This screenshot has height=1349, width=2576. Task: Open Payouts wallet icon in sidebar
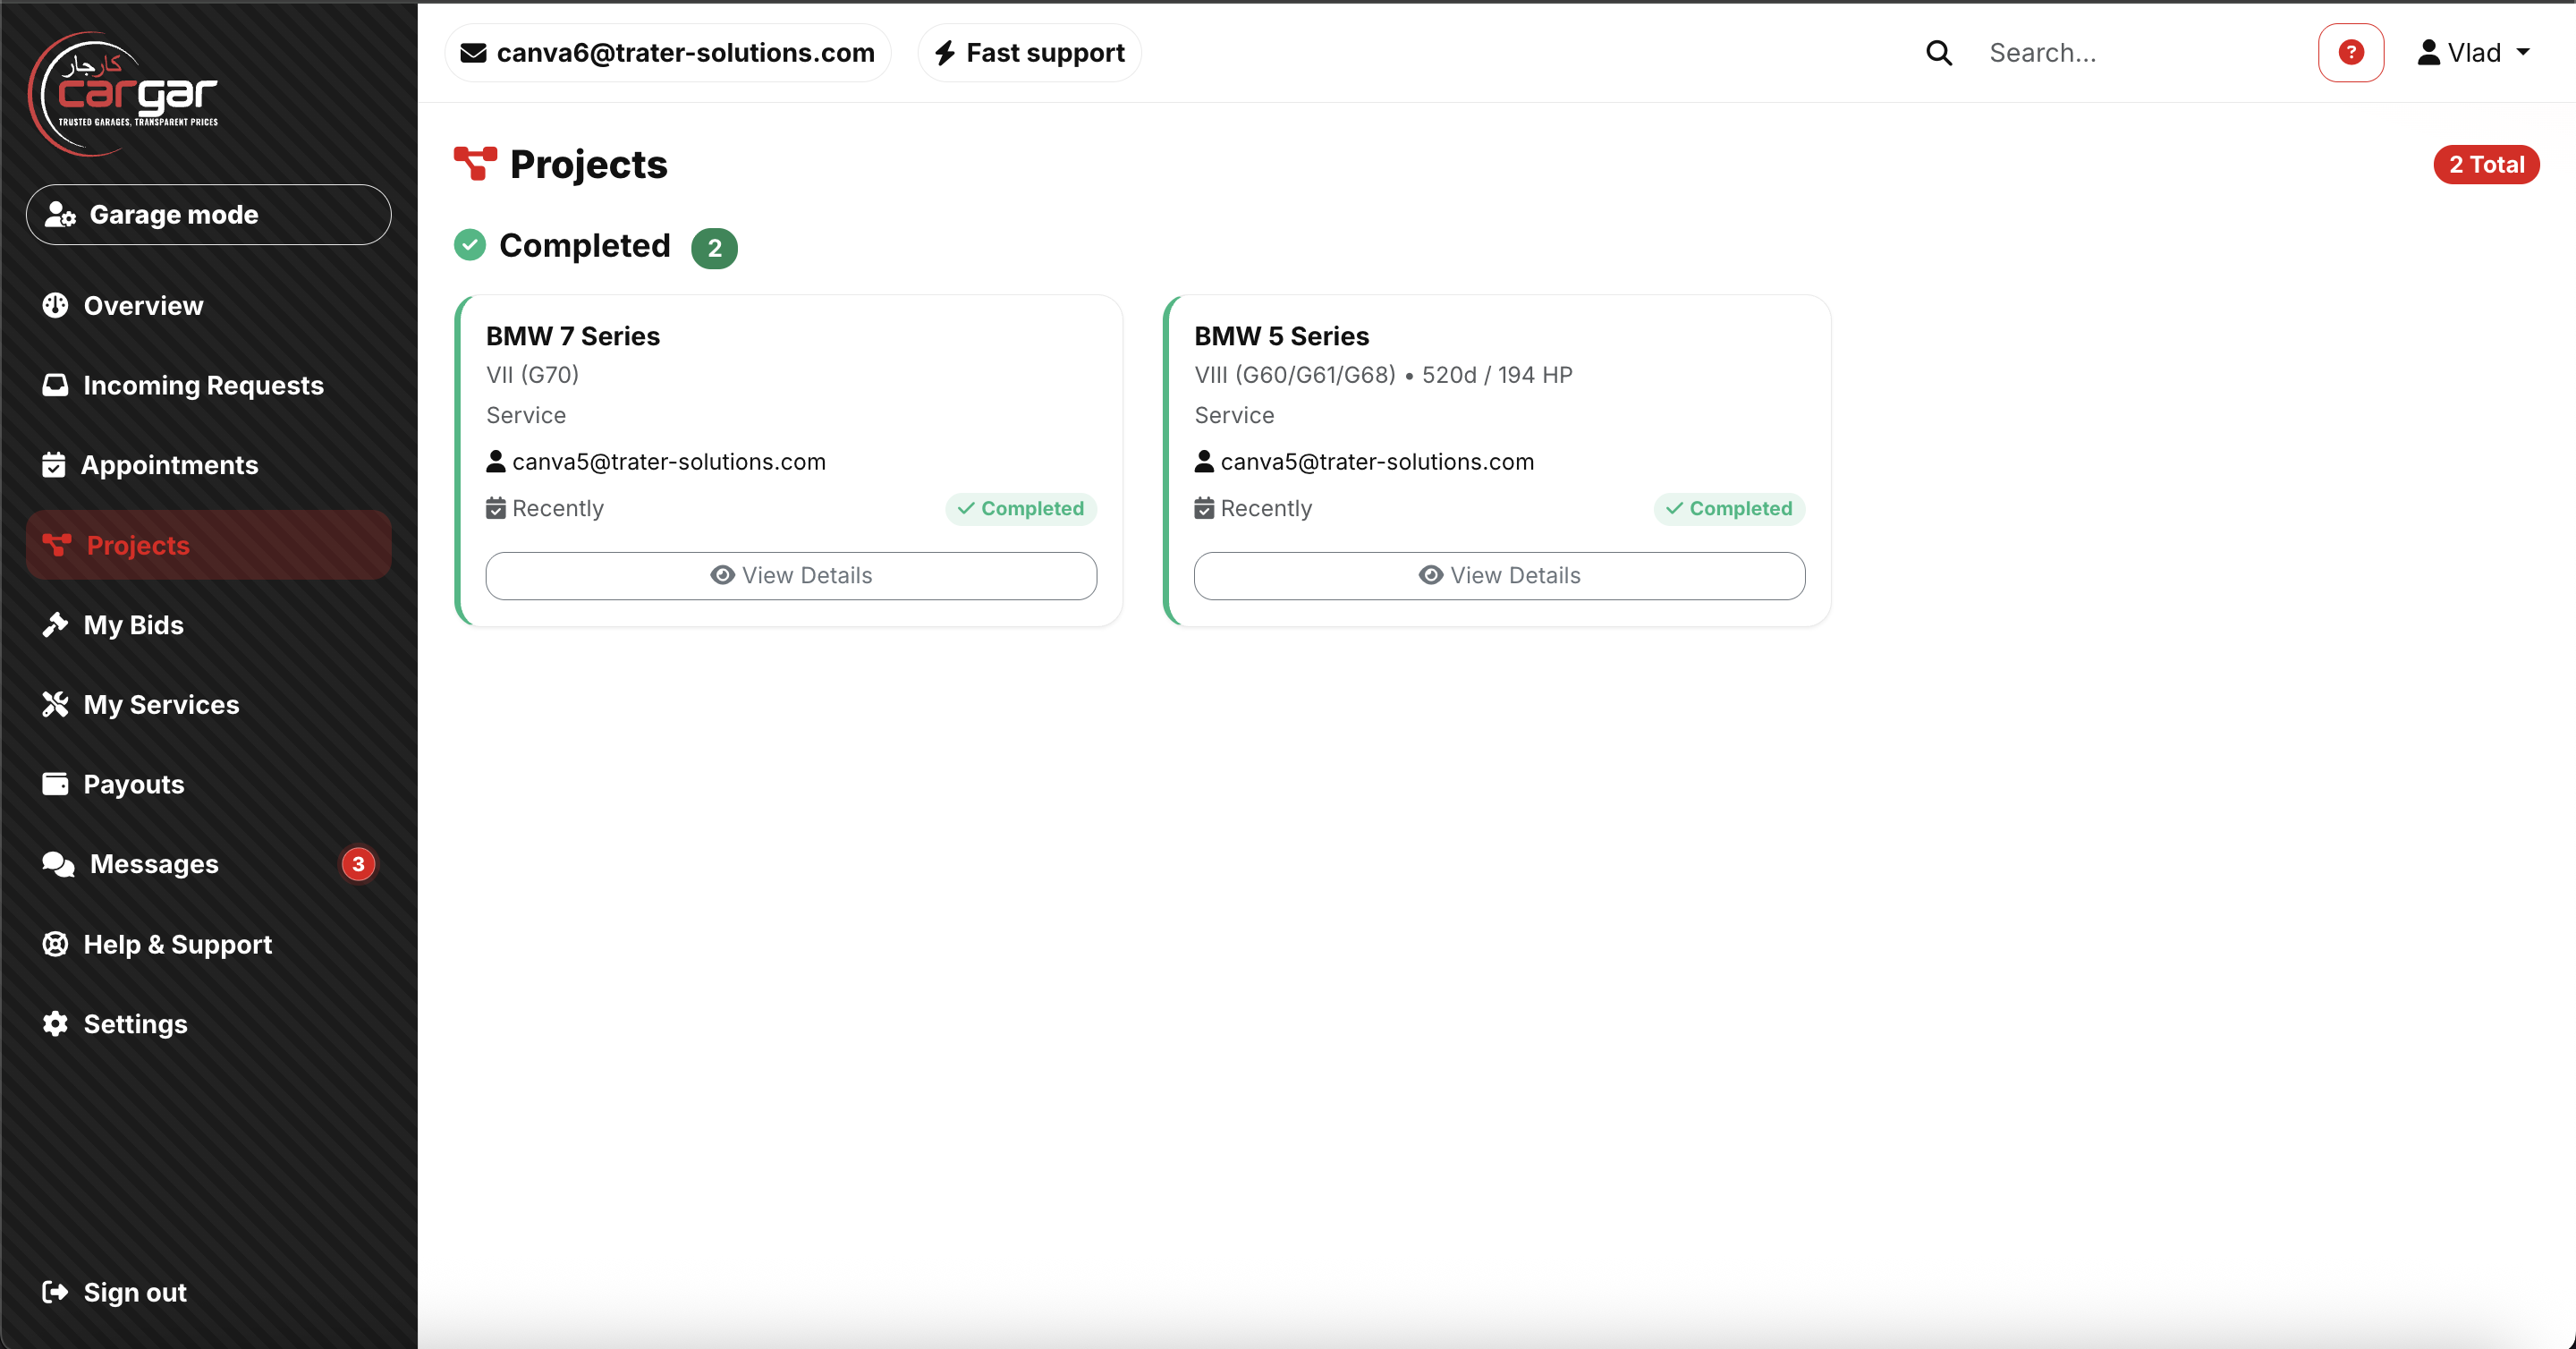point(56,784)
